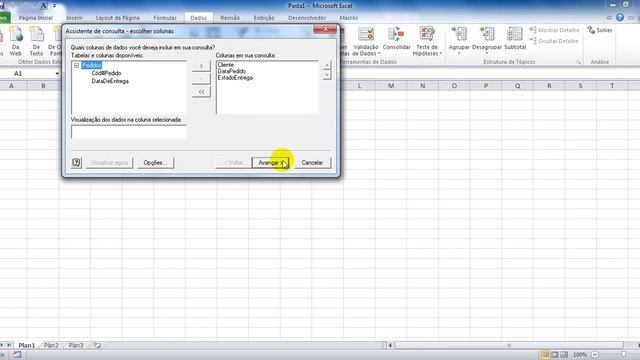Open Validação de Dados tool
Screen dimensions: 640x360
click(x=366, y=41)
